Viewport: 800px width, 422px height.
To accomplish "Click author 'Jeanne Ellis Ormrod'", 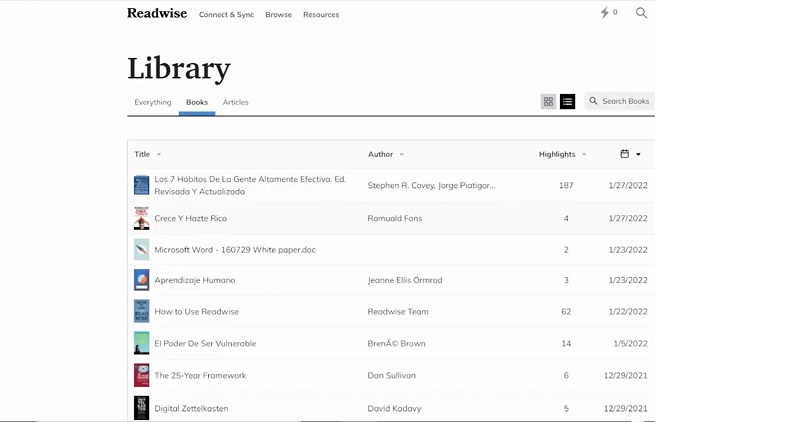I will pos(405,280).
